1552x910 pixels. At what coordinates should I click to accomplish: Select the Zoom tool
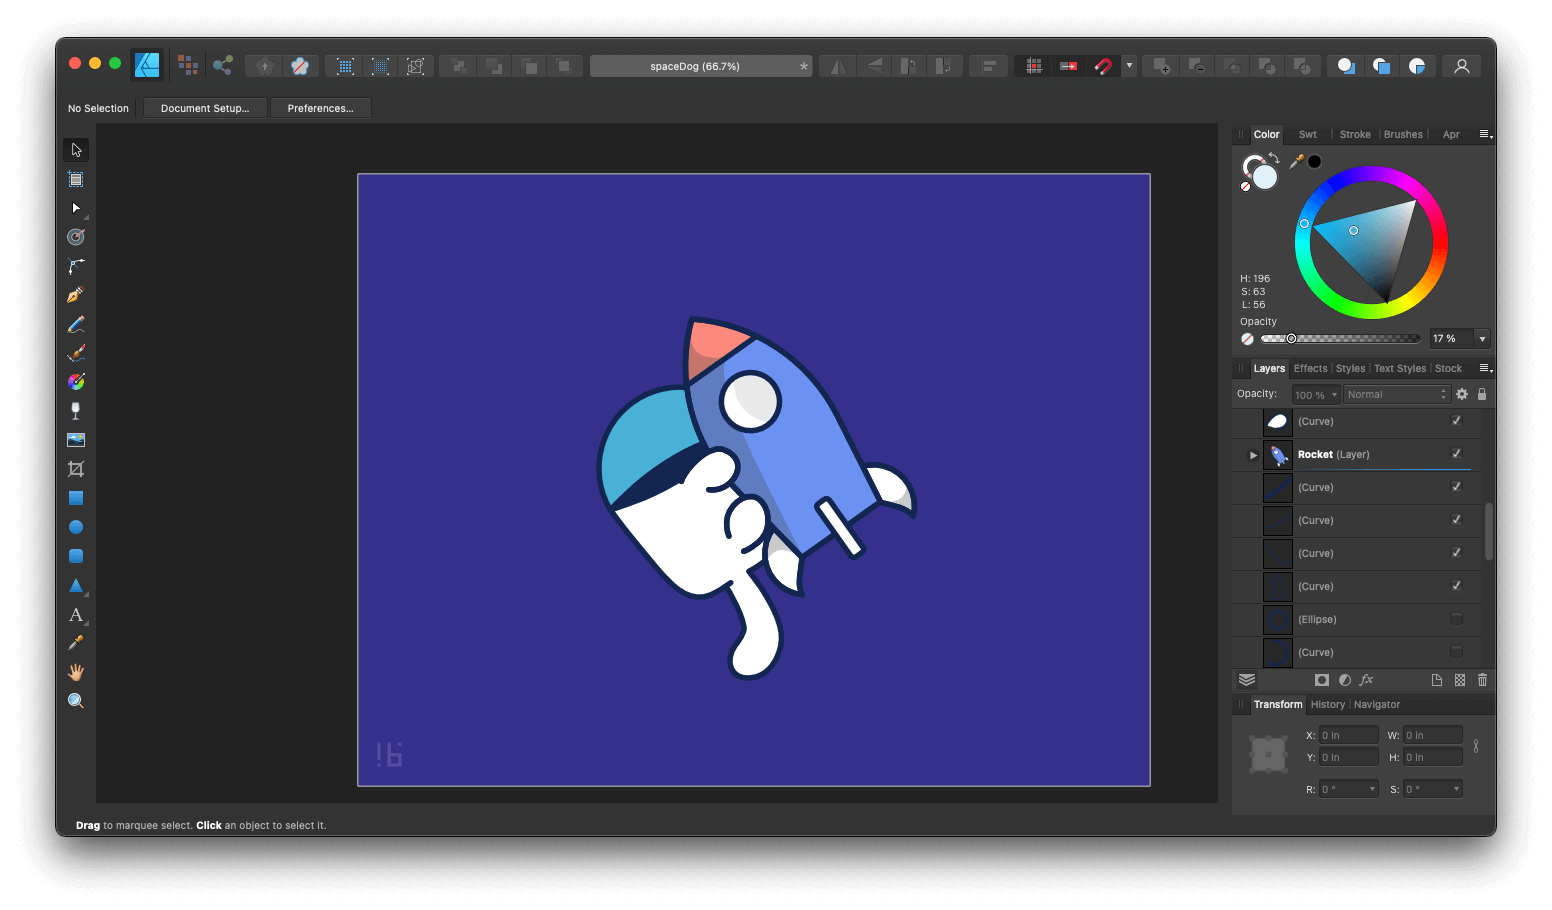[x=75, y=700]
